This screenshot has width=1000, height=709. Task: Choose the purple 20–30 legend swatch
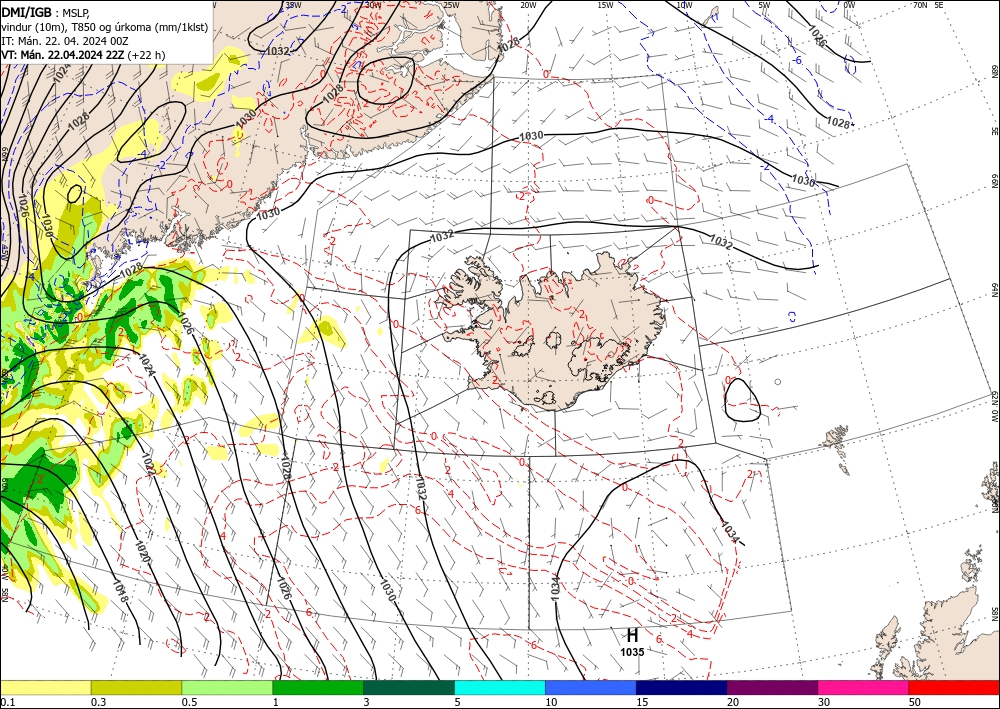click(772, 687)
